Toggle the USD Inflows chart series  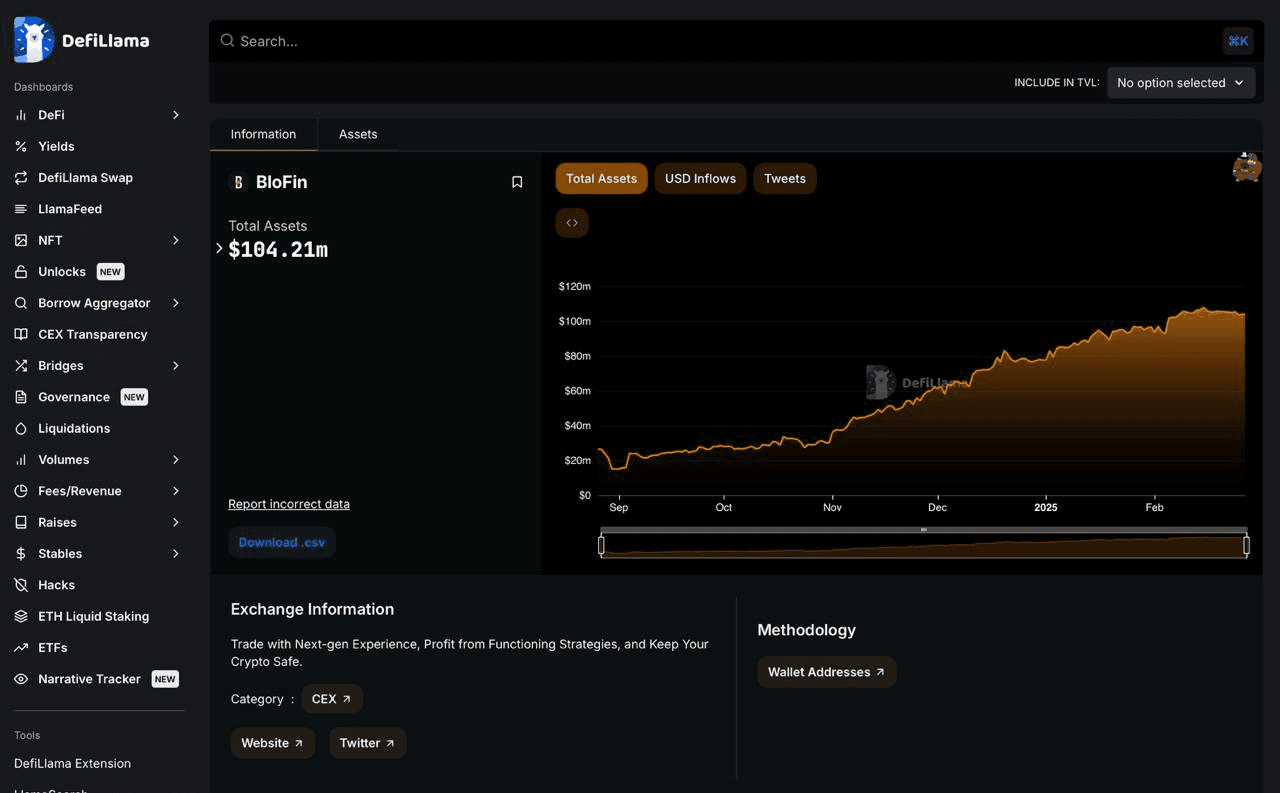point(700,179)
